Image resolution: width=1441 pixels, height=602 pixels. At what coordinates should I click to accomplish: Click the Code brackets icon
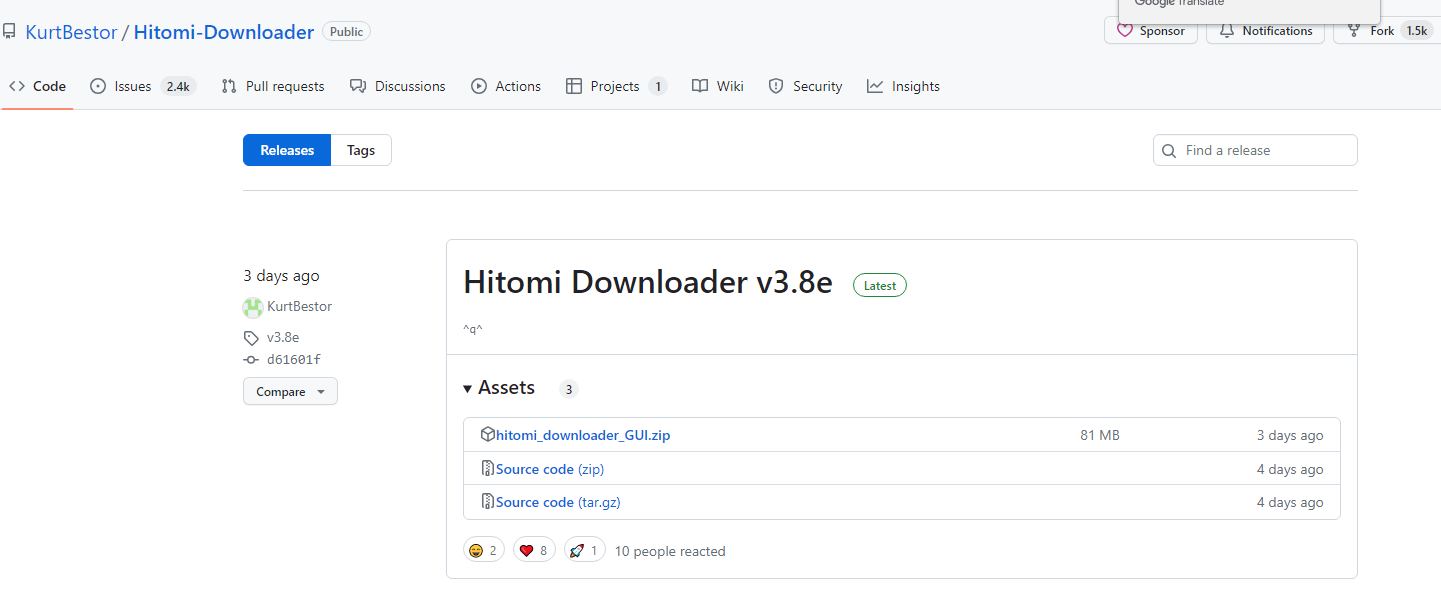pos(17,86)
